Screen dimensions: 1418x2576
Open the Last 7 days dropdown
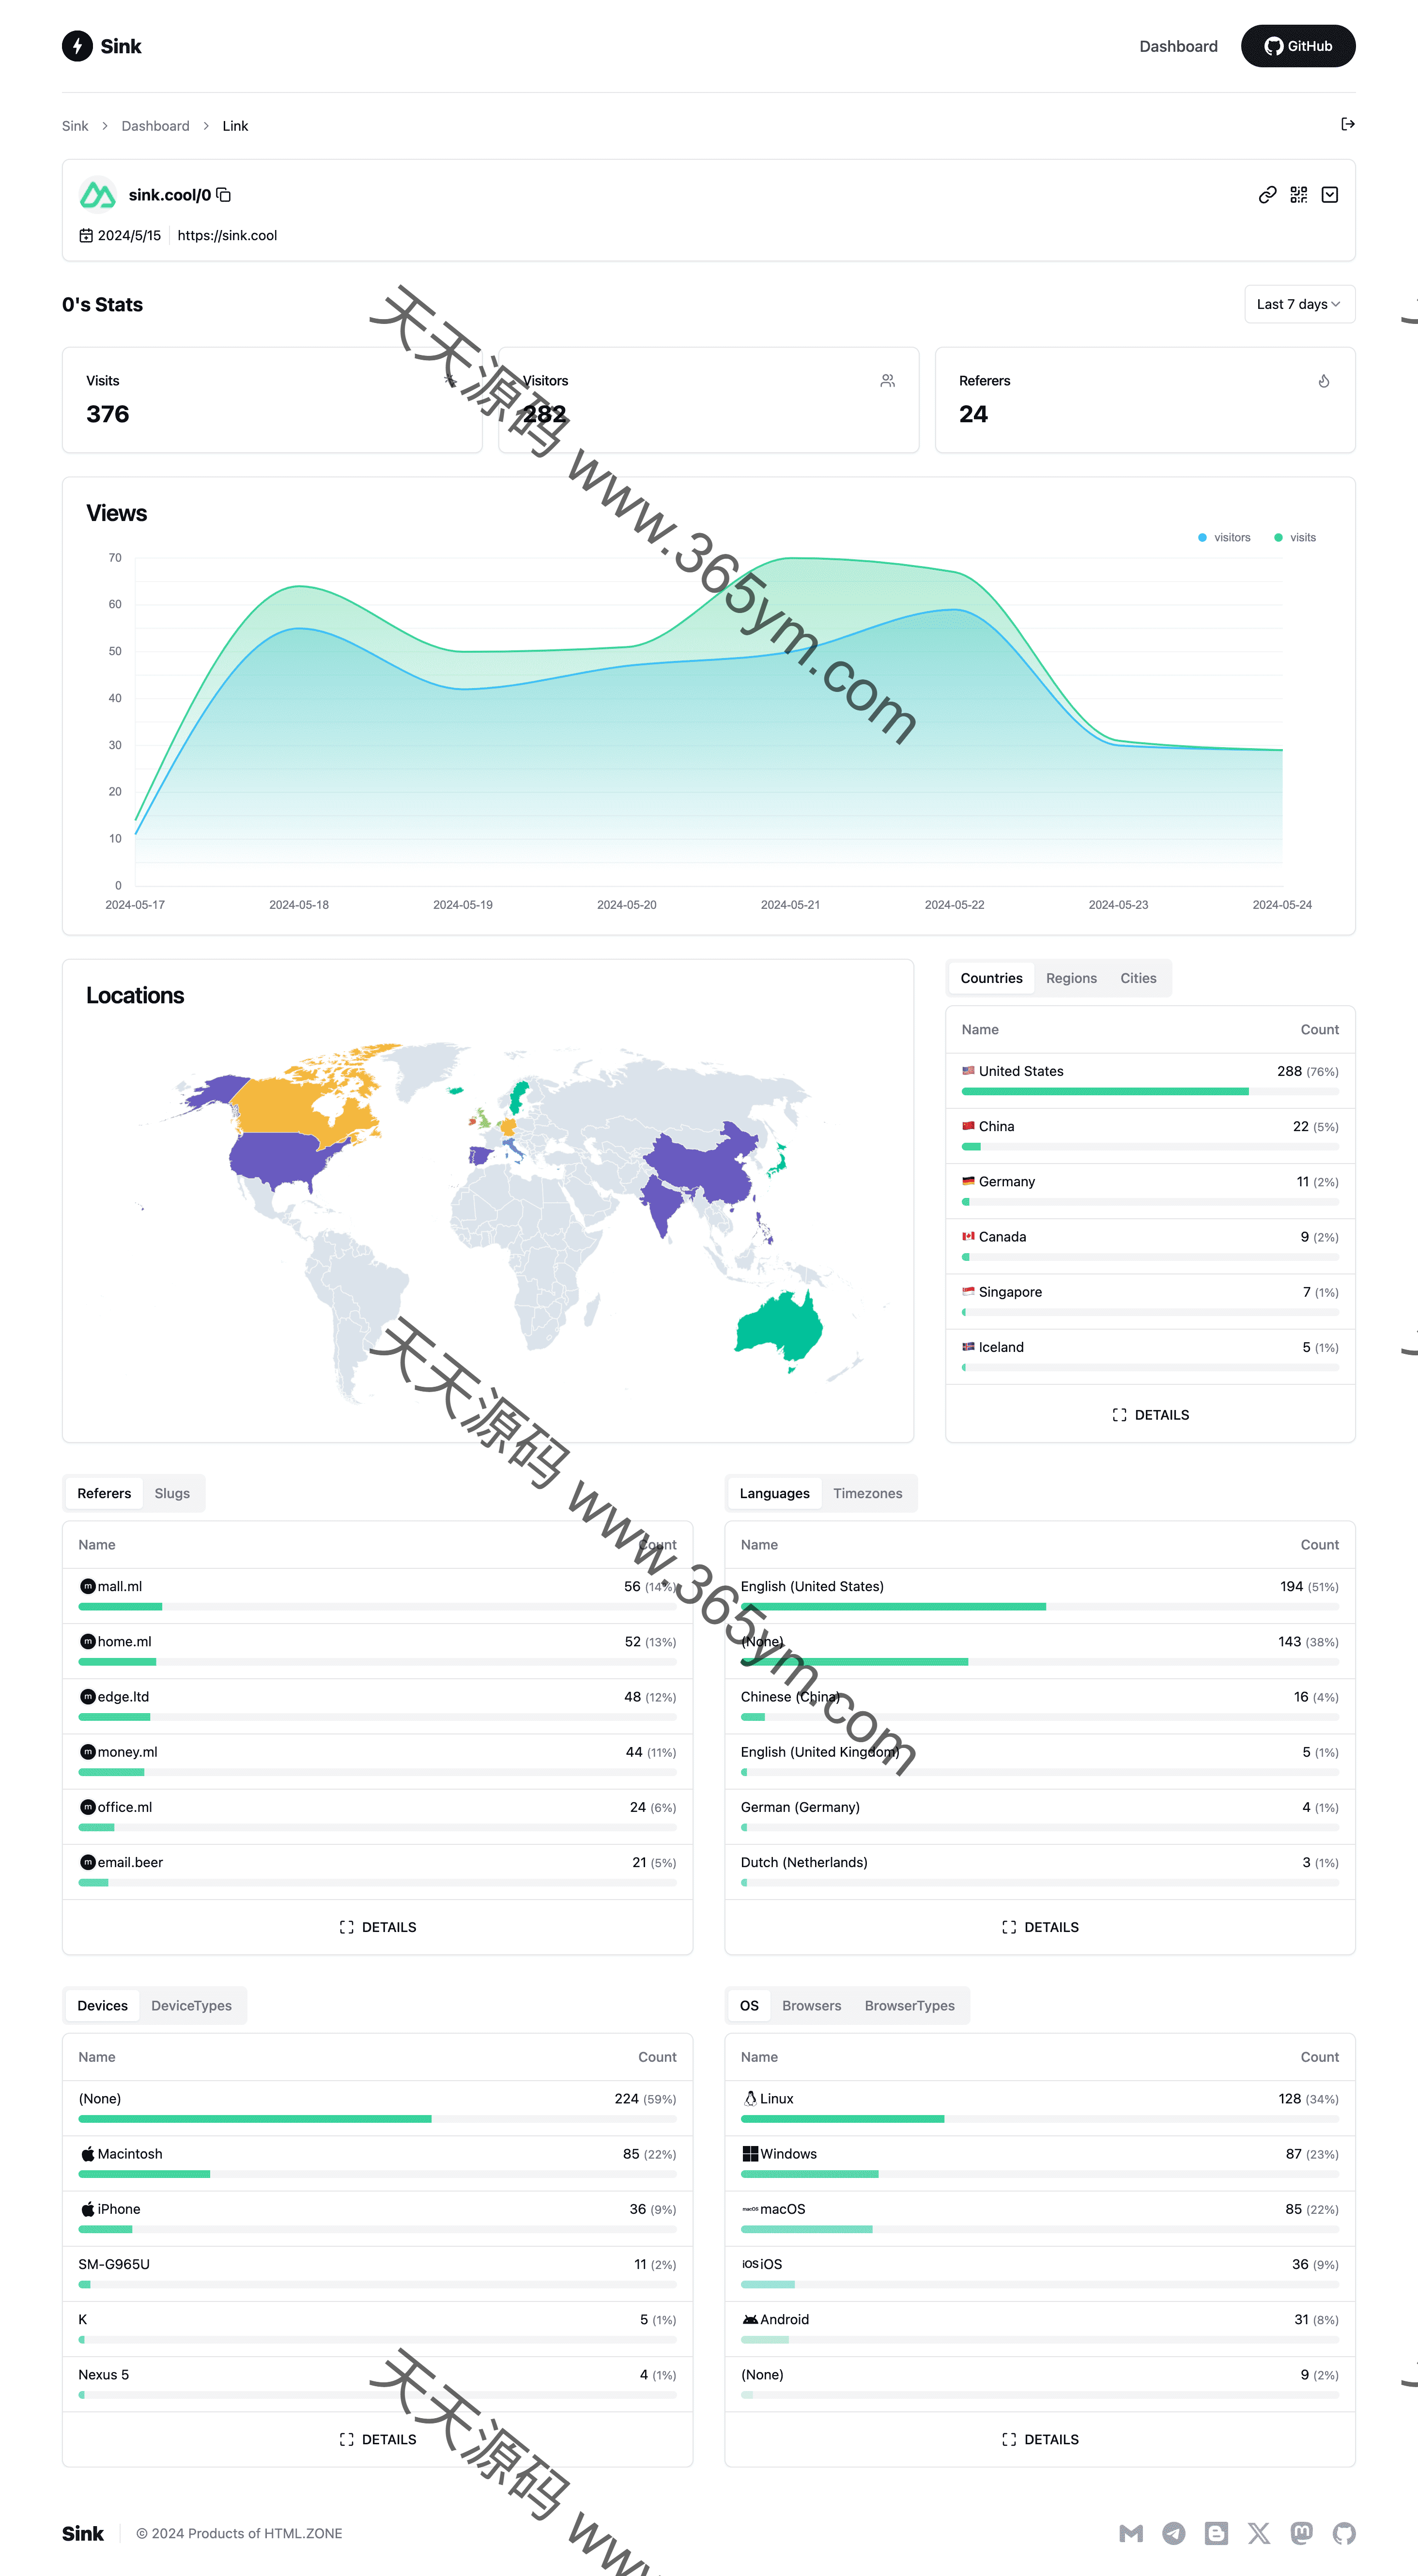pyautogui.click(x=1298, y=305)
